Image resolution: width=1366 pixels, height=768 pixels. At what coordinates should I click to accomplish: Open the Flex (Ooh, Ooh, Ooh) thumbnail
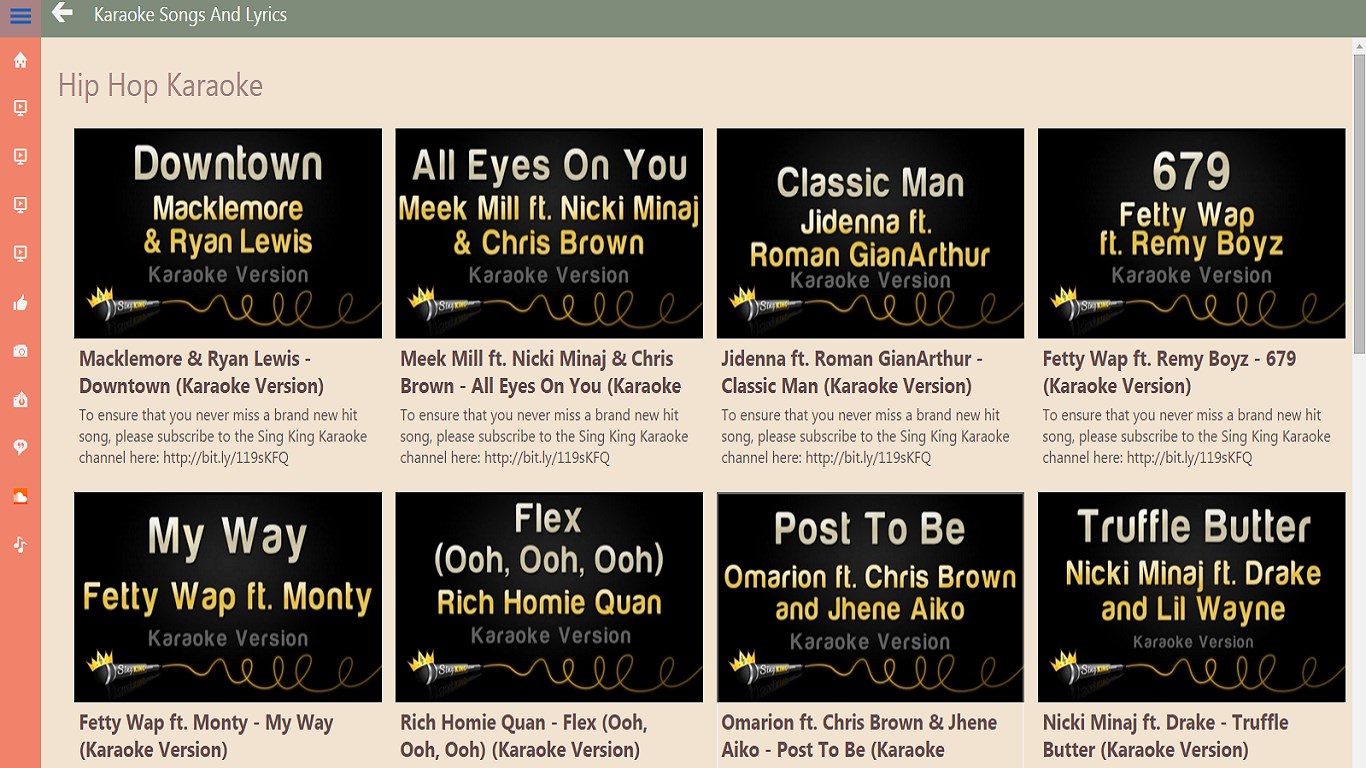coord(549,597)
